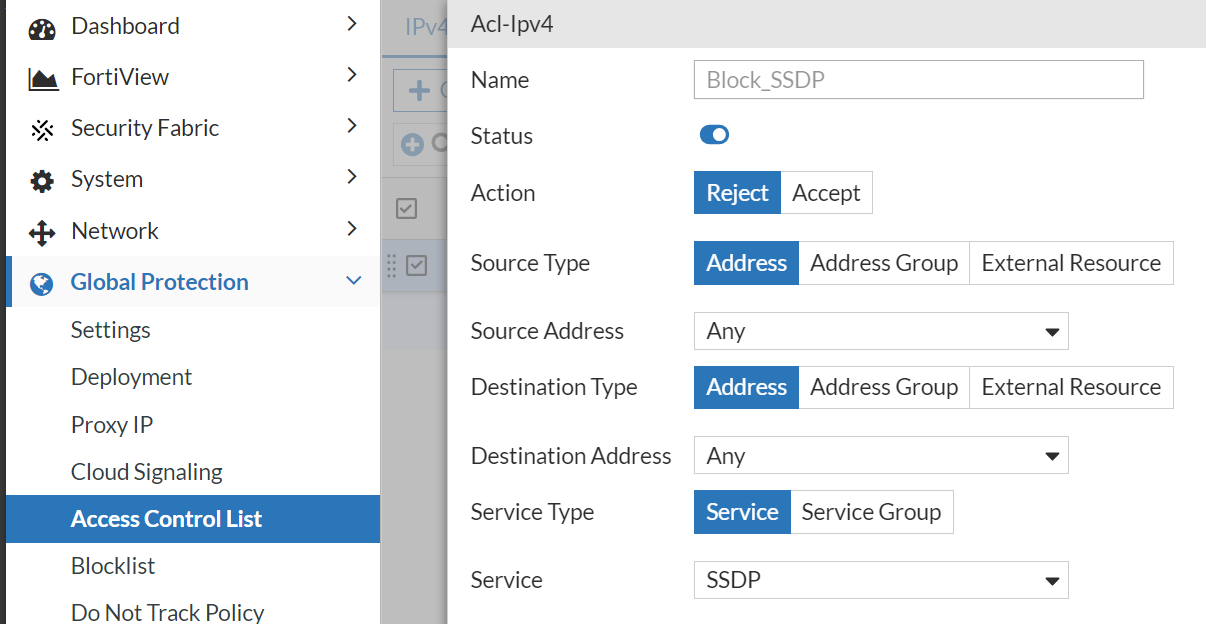Click the drag handle on the selected ACL row
The height and width of the screenshot is (624, 1206).
point(391,265)
